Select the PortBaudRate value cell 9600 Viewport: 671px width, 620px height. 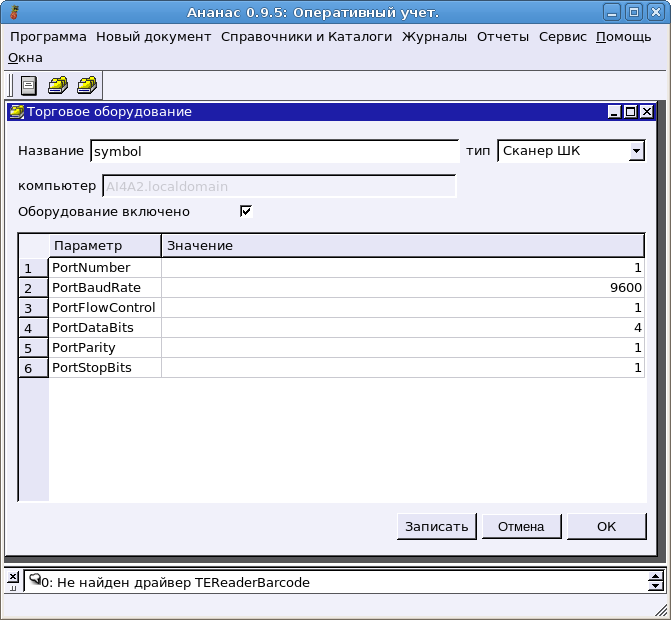coord(402,287)
